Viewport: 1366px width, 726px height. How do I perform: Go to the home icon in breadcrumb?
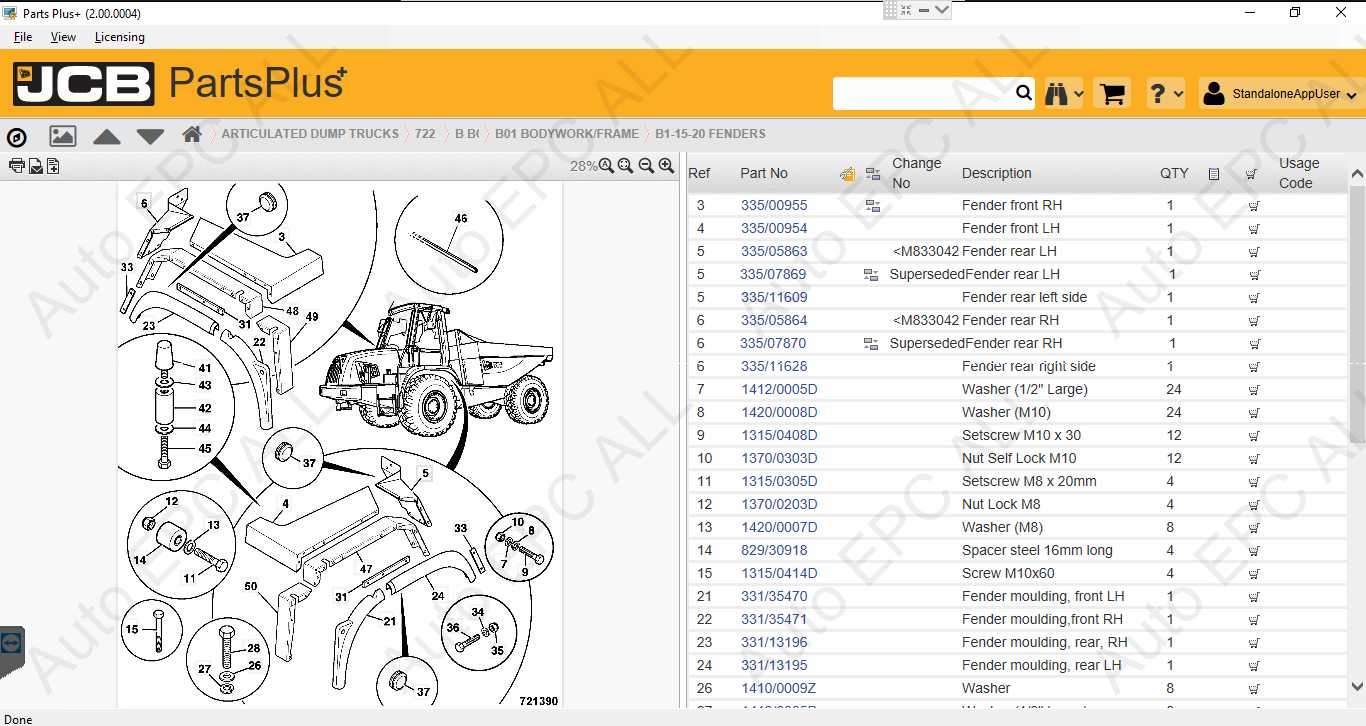point(192,134)
